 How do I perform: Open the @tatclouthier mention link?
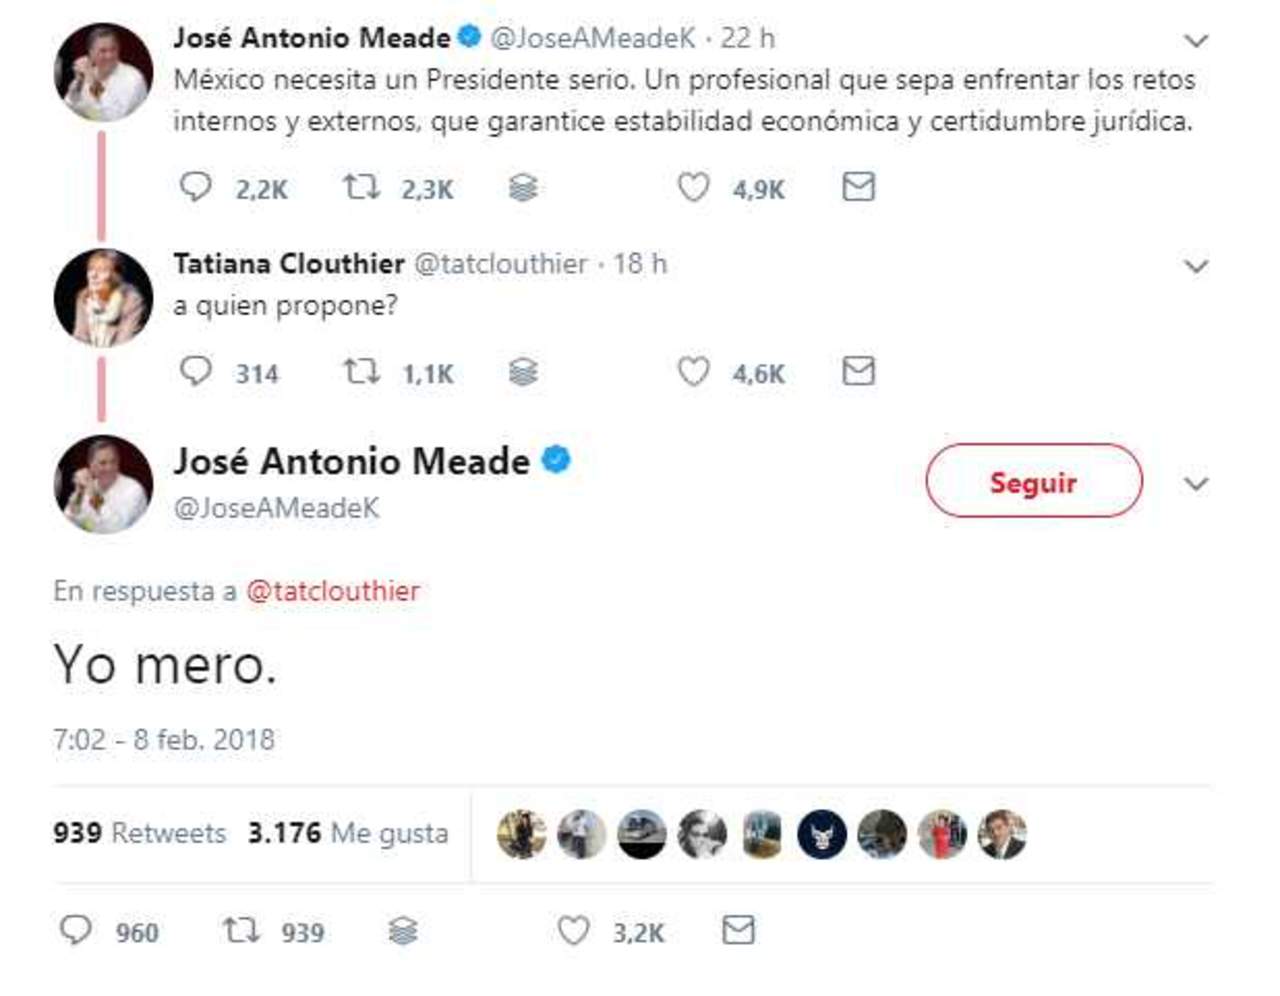pos(333,591)
